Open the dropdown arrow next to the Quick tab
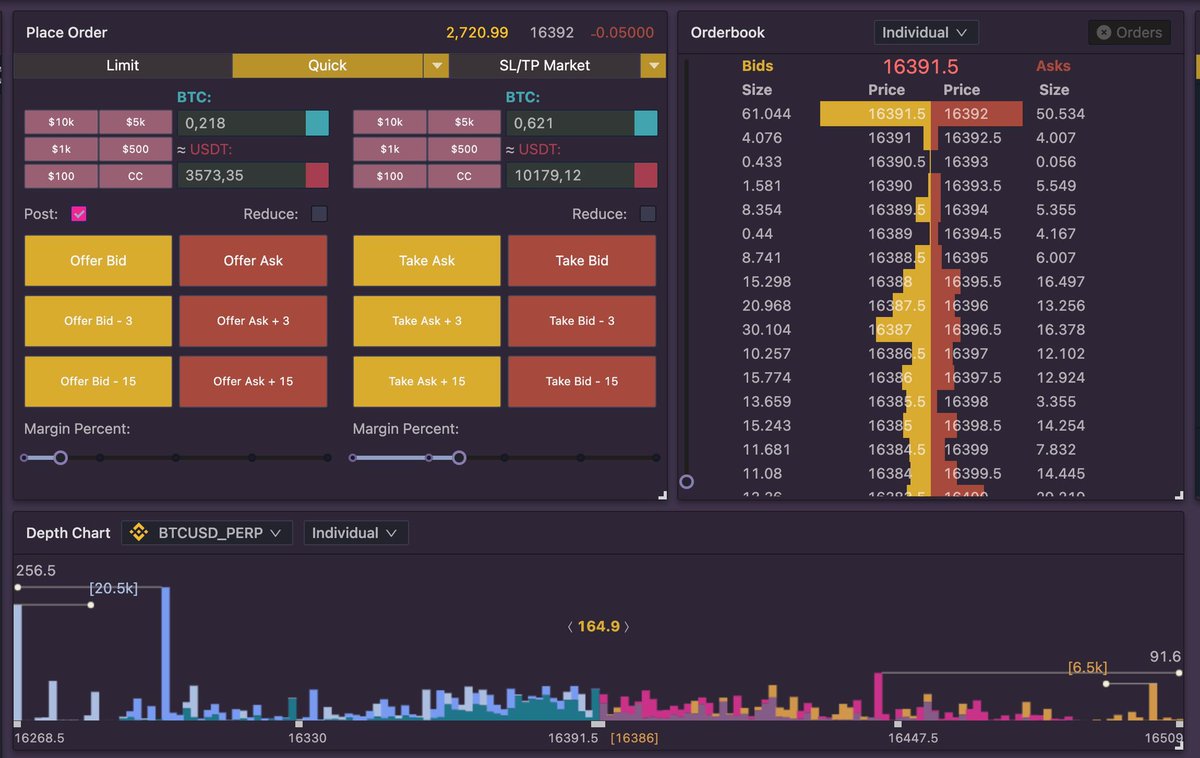Viewport: 1200px width, 758px height. [x=436, y=66]
